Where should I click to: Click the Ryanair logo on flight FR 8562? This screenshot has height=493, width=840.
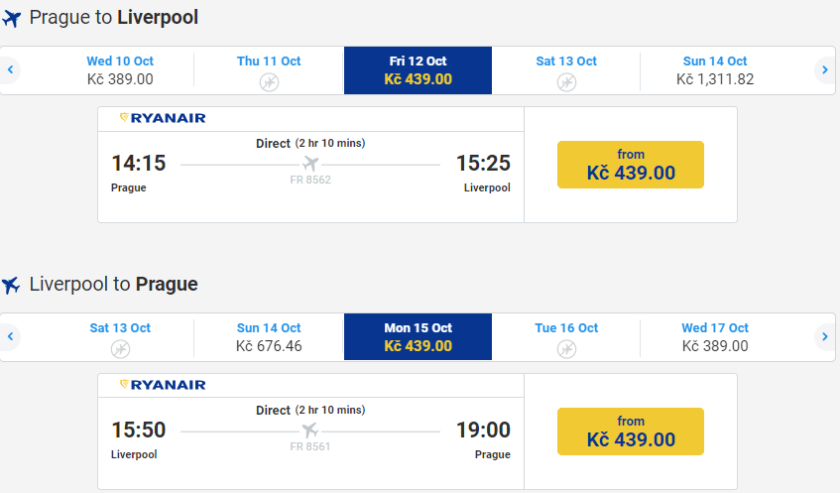[x=163, y=118]
